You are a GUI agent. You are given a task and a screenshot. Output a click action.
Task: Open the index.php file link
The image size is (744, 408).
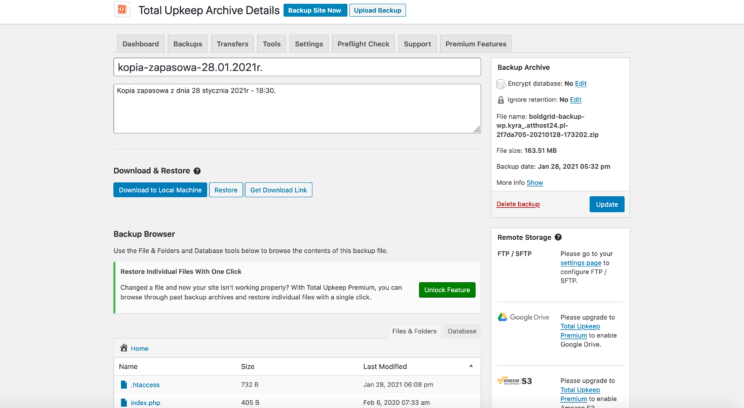click(145, 403)
